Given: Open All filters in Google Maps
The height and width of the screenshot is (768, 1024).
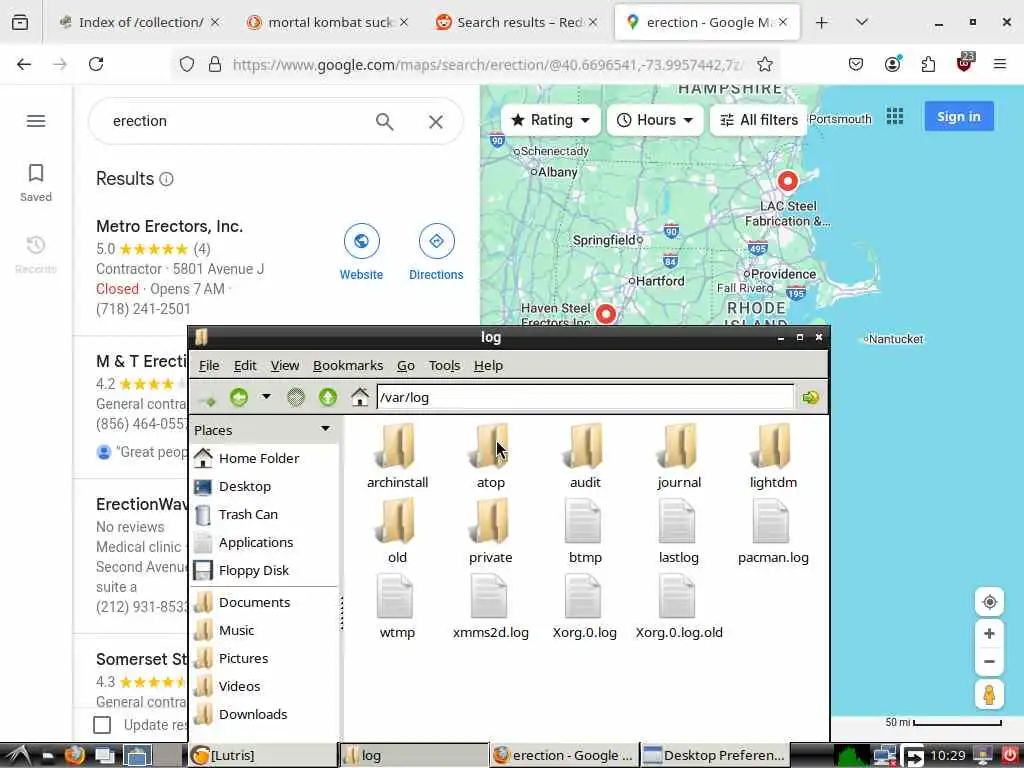Looking at the screenshot, I should 759,120.
